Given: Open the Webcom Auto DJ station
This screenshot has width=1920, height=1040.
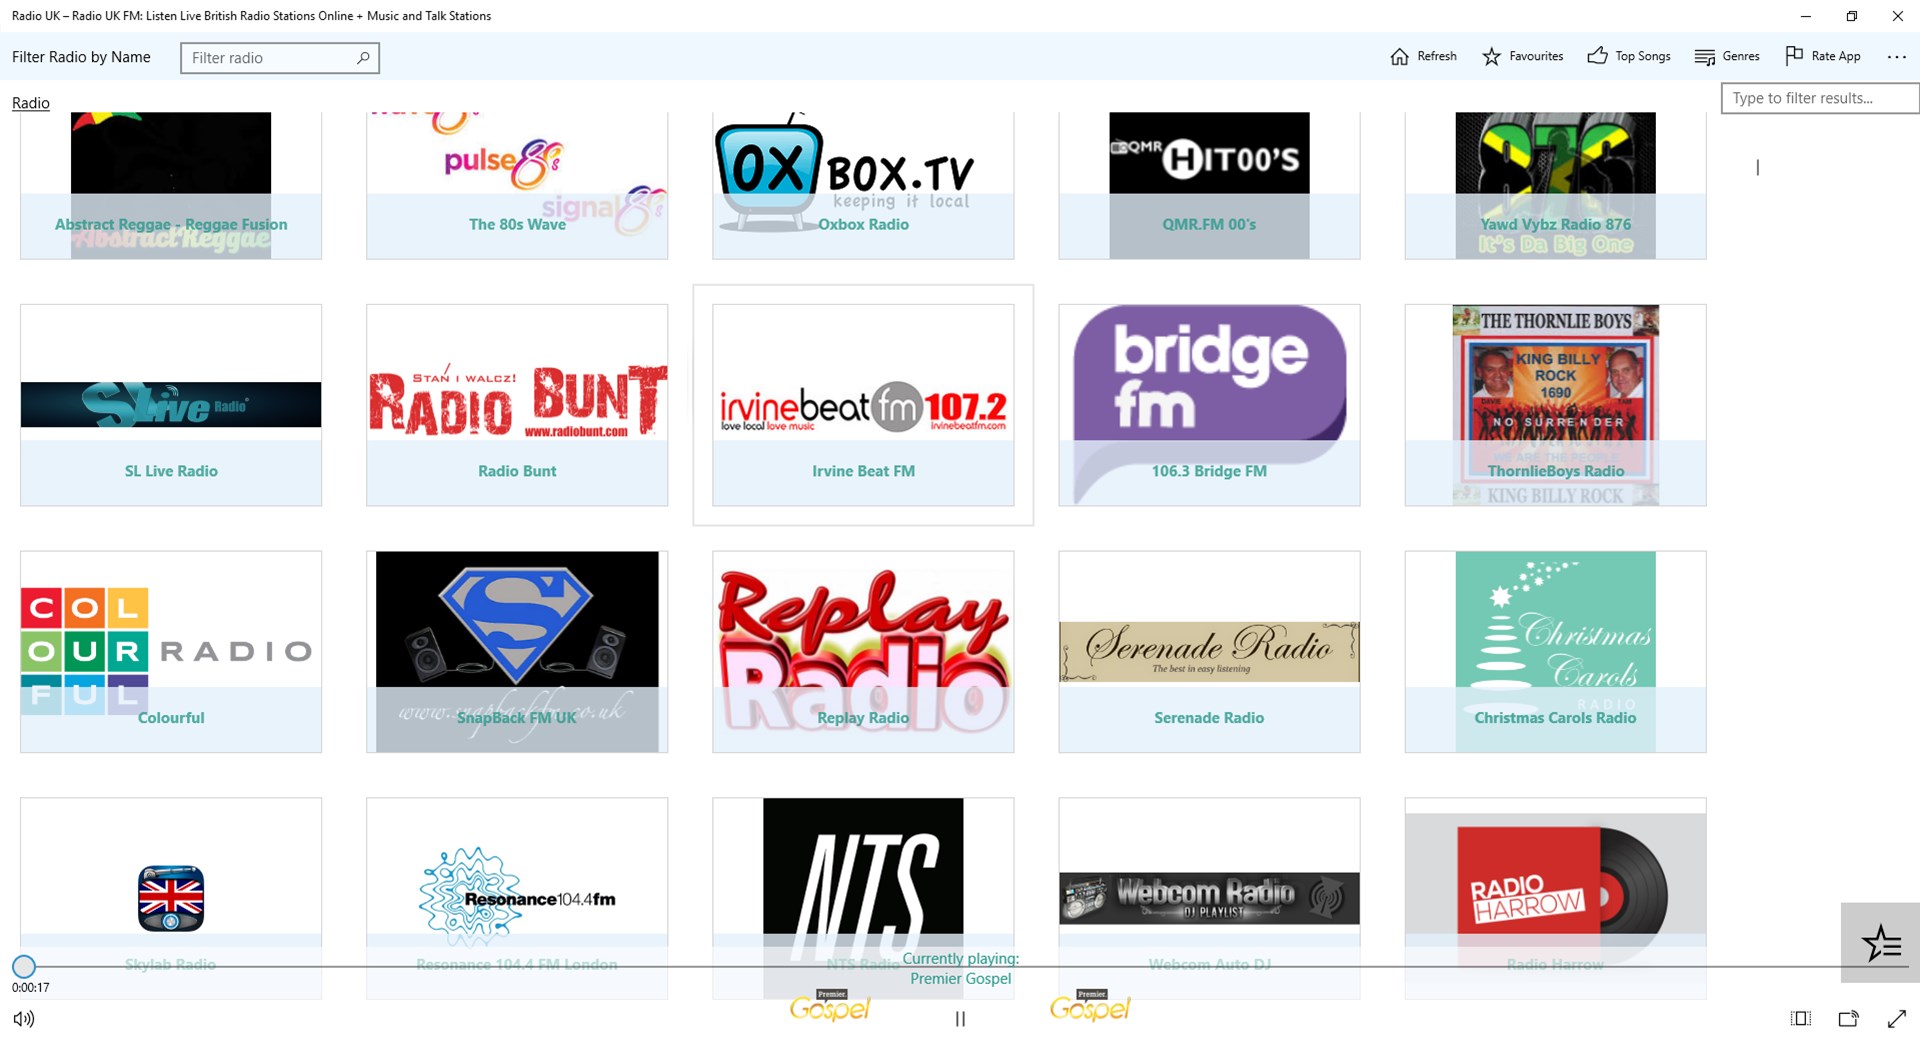Looking at the screenshot, I should point(1209,898).
